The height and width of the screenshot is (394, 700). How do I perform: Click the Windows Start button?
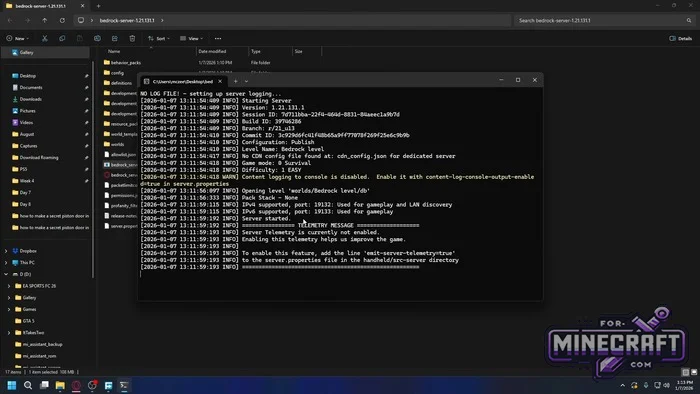(x=12, y=385)
